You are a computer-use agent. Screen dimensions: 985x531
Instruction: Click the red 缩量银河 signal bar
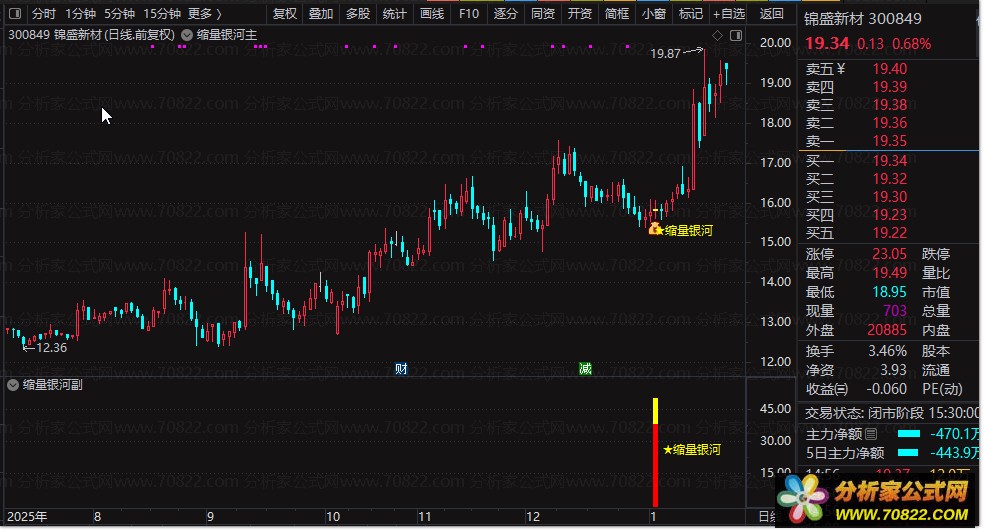[x=655, y=465]
